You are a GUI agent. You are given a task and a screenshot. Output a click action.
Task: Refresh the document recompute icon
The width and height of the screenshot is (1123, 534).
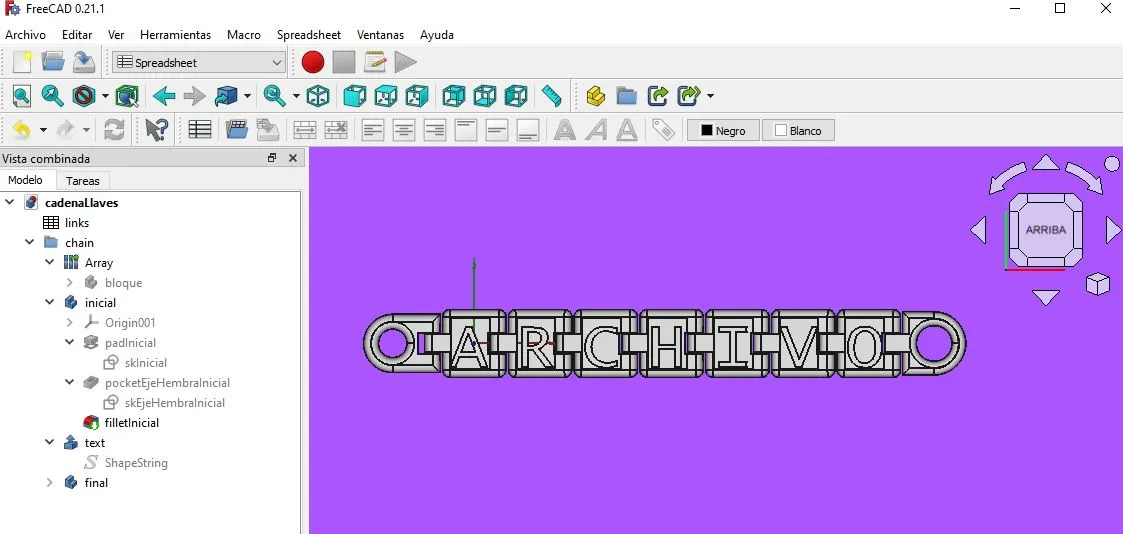(114, 130)
